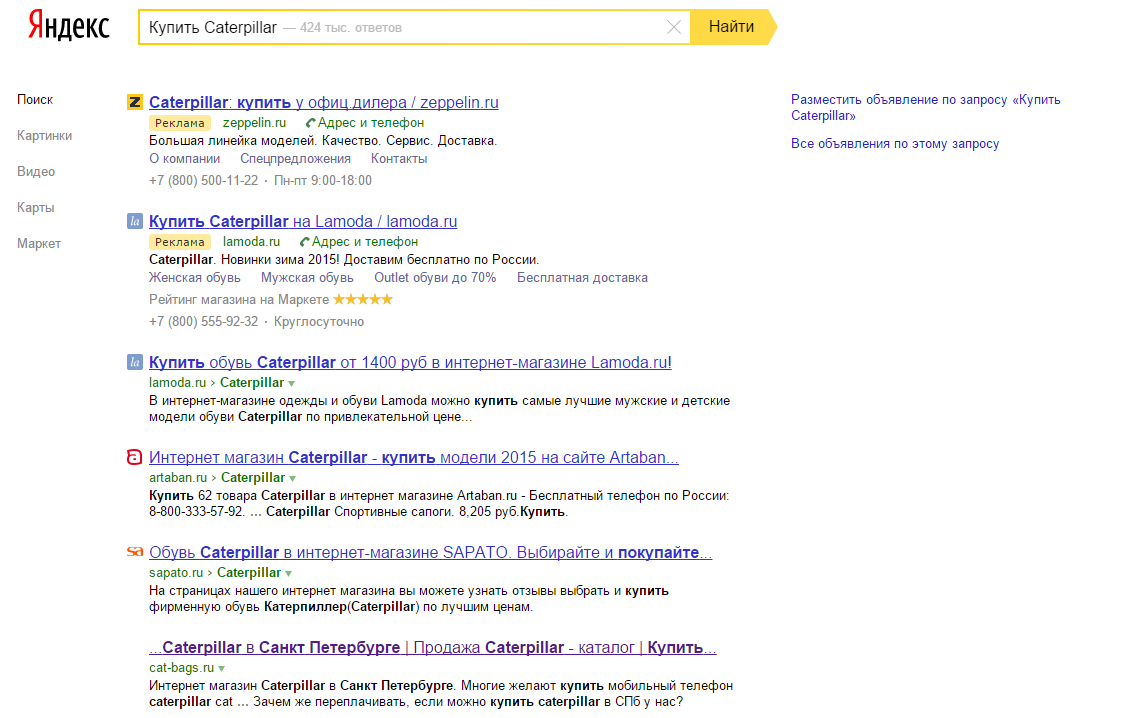1135x718 pixels.
Task: Click the Artaban favicon icon
Action: click(135, 457)
